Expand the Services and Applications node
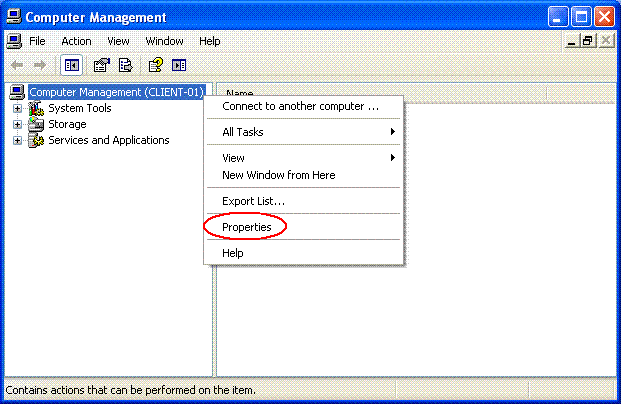Image resolution: width=621 pixels, height=404 pixels. (17, 140)
